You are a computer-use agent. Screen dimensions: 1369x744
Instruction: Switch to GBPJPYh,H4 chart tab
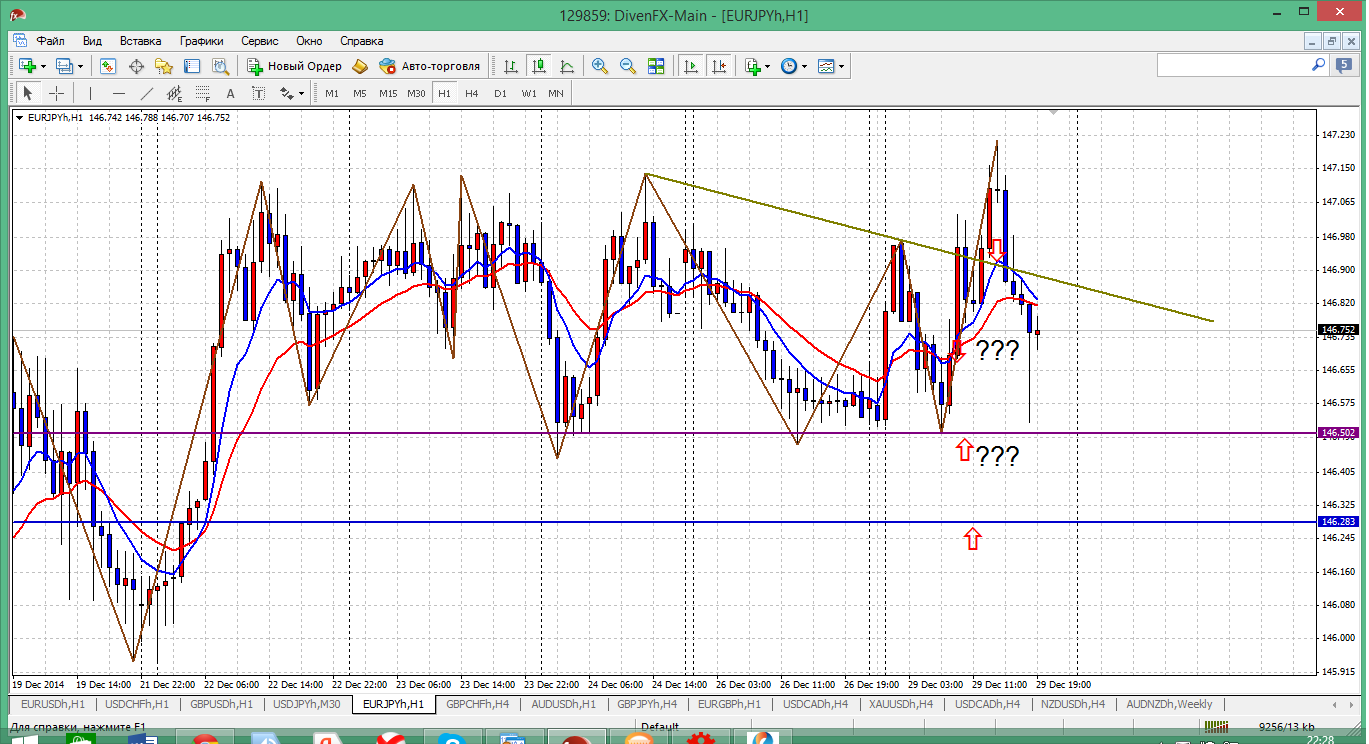tap(647, 704)
